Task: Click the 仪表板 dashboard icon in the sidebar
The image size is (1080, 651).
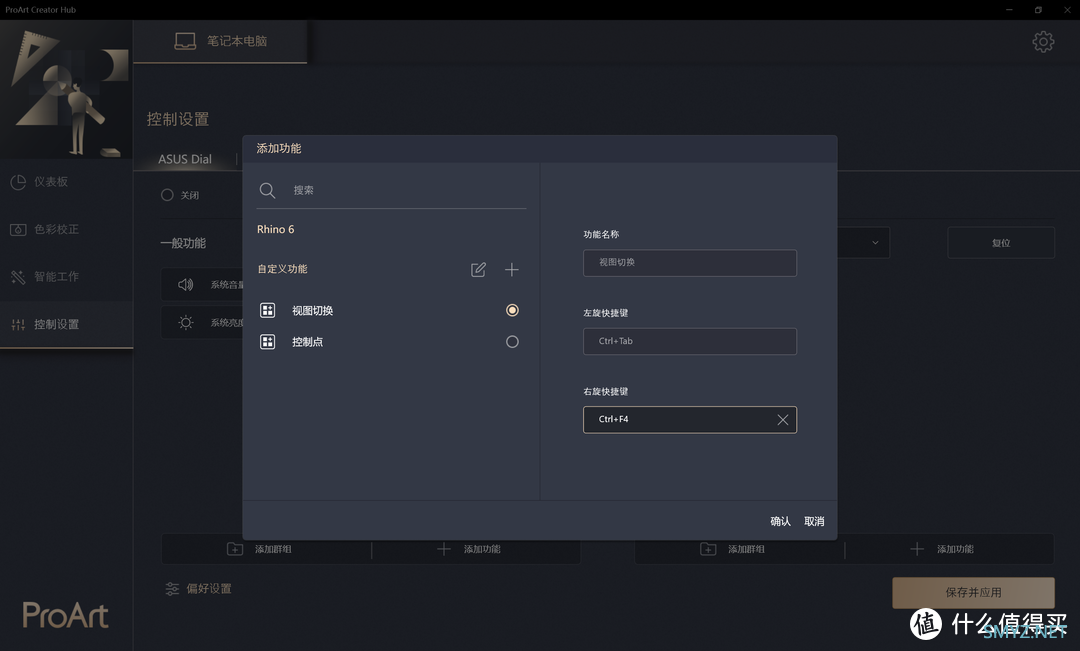Action: tap(18, 182)
